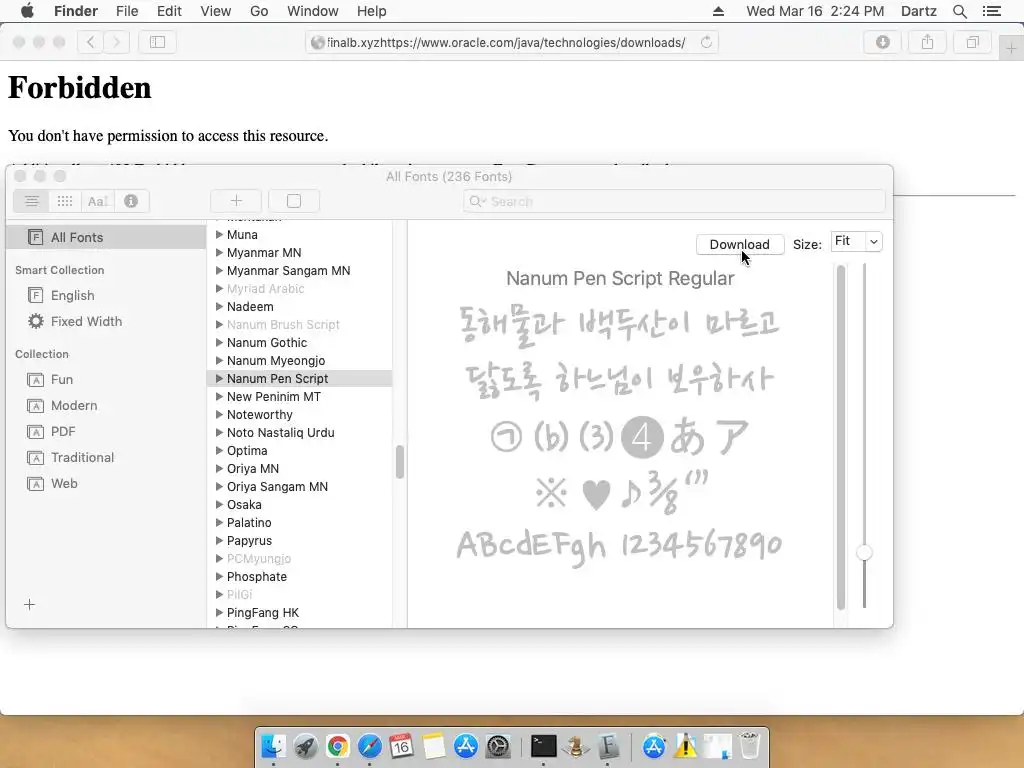
Task: Open the File menu
Action: pyautogui.click(x=127, y=11)
